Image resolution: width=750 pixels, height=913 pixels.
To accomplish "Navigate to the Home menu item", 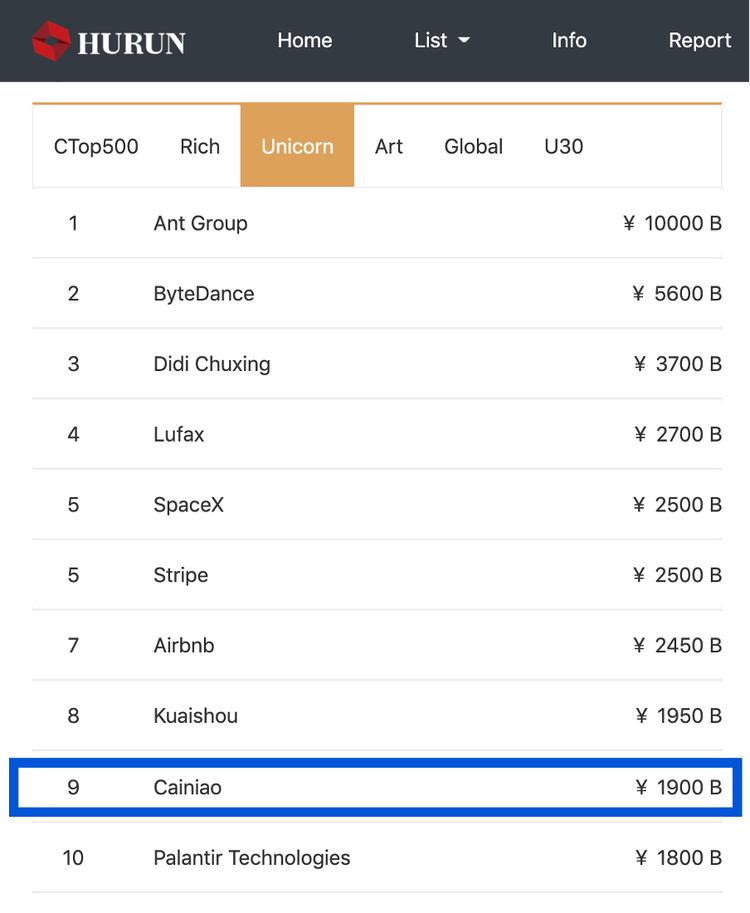I will point(304,40).
